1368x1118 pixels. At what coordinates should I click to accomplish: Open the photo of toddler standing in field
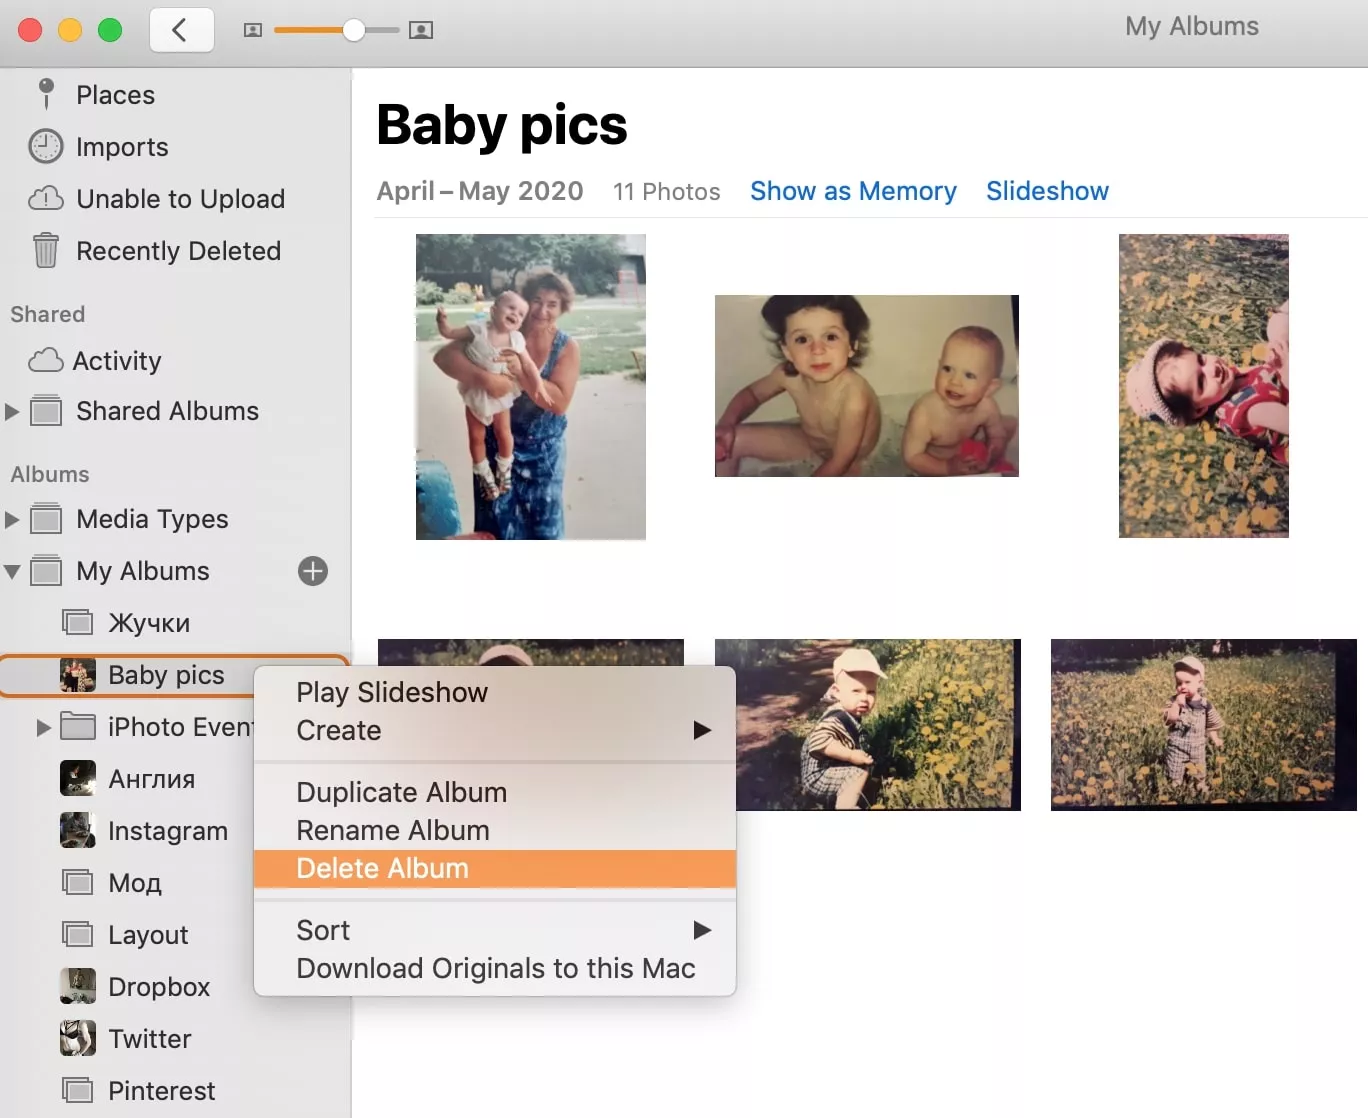1204,725
